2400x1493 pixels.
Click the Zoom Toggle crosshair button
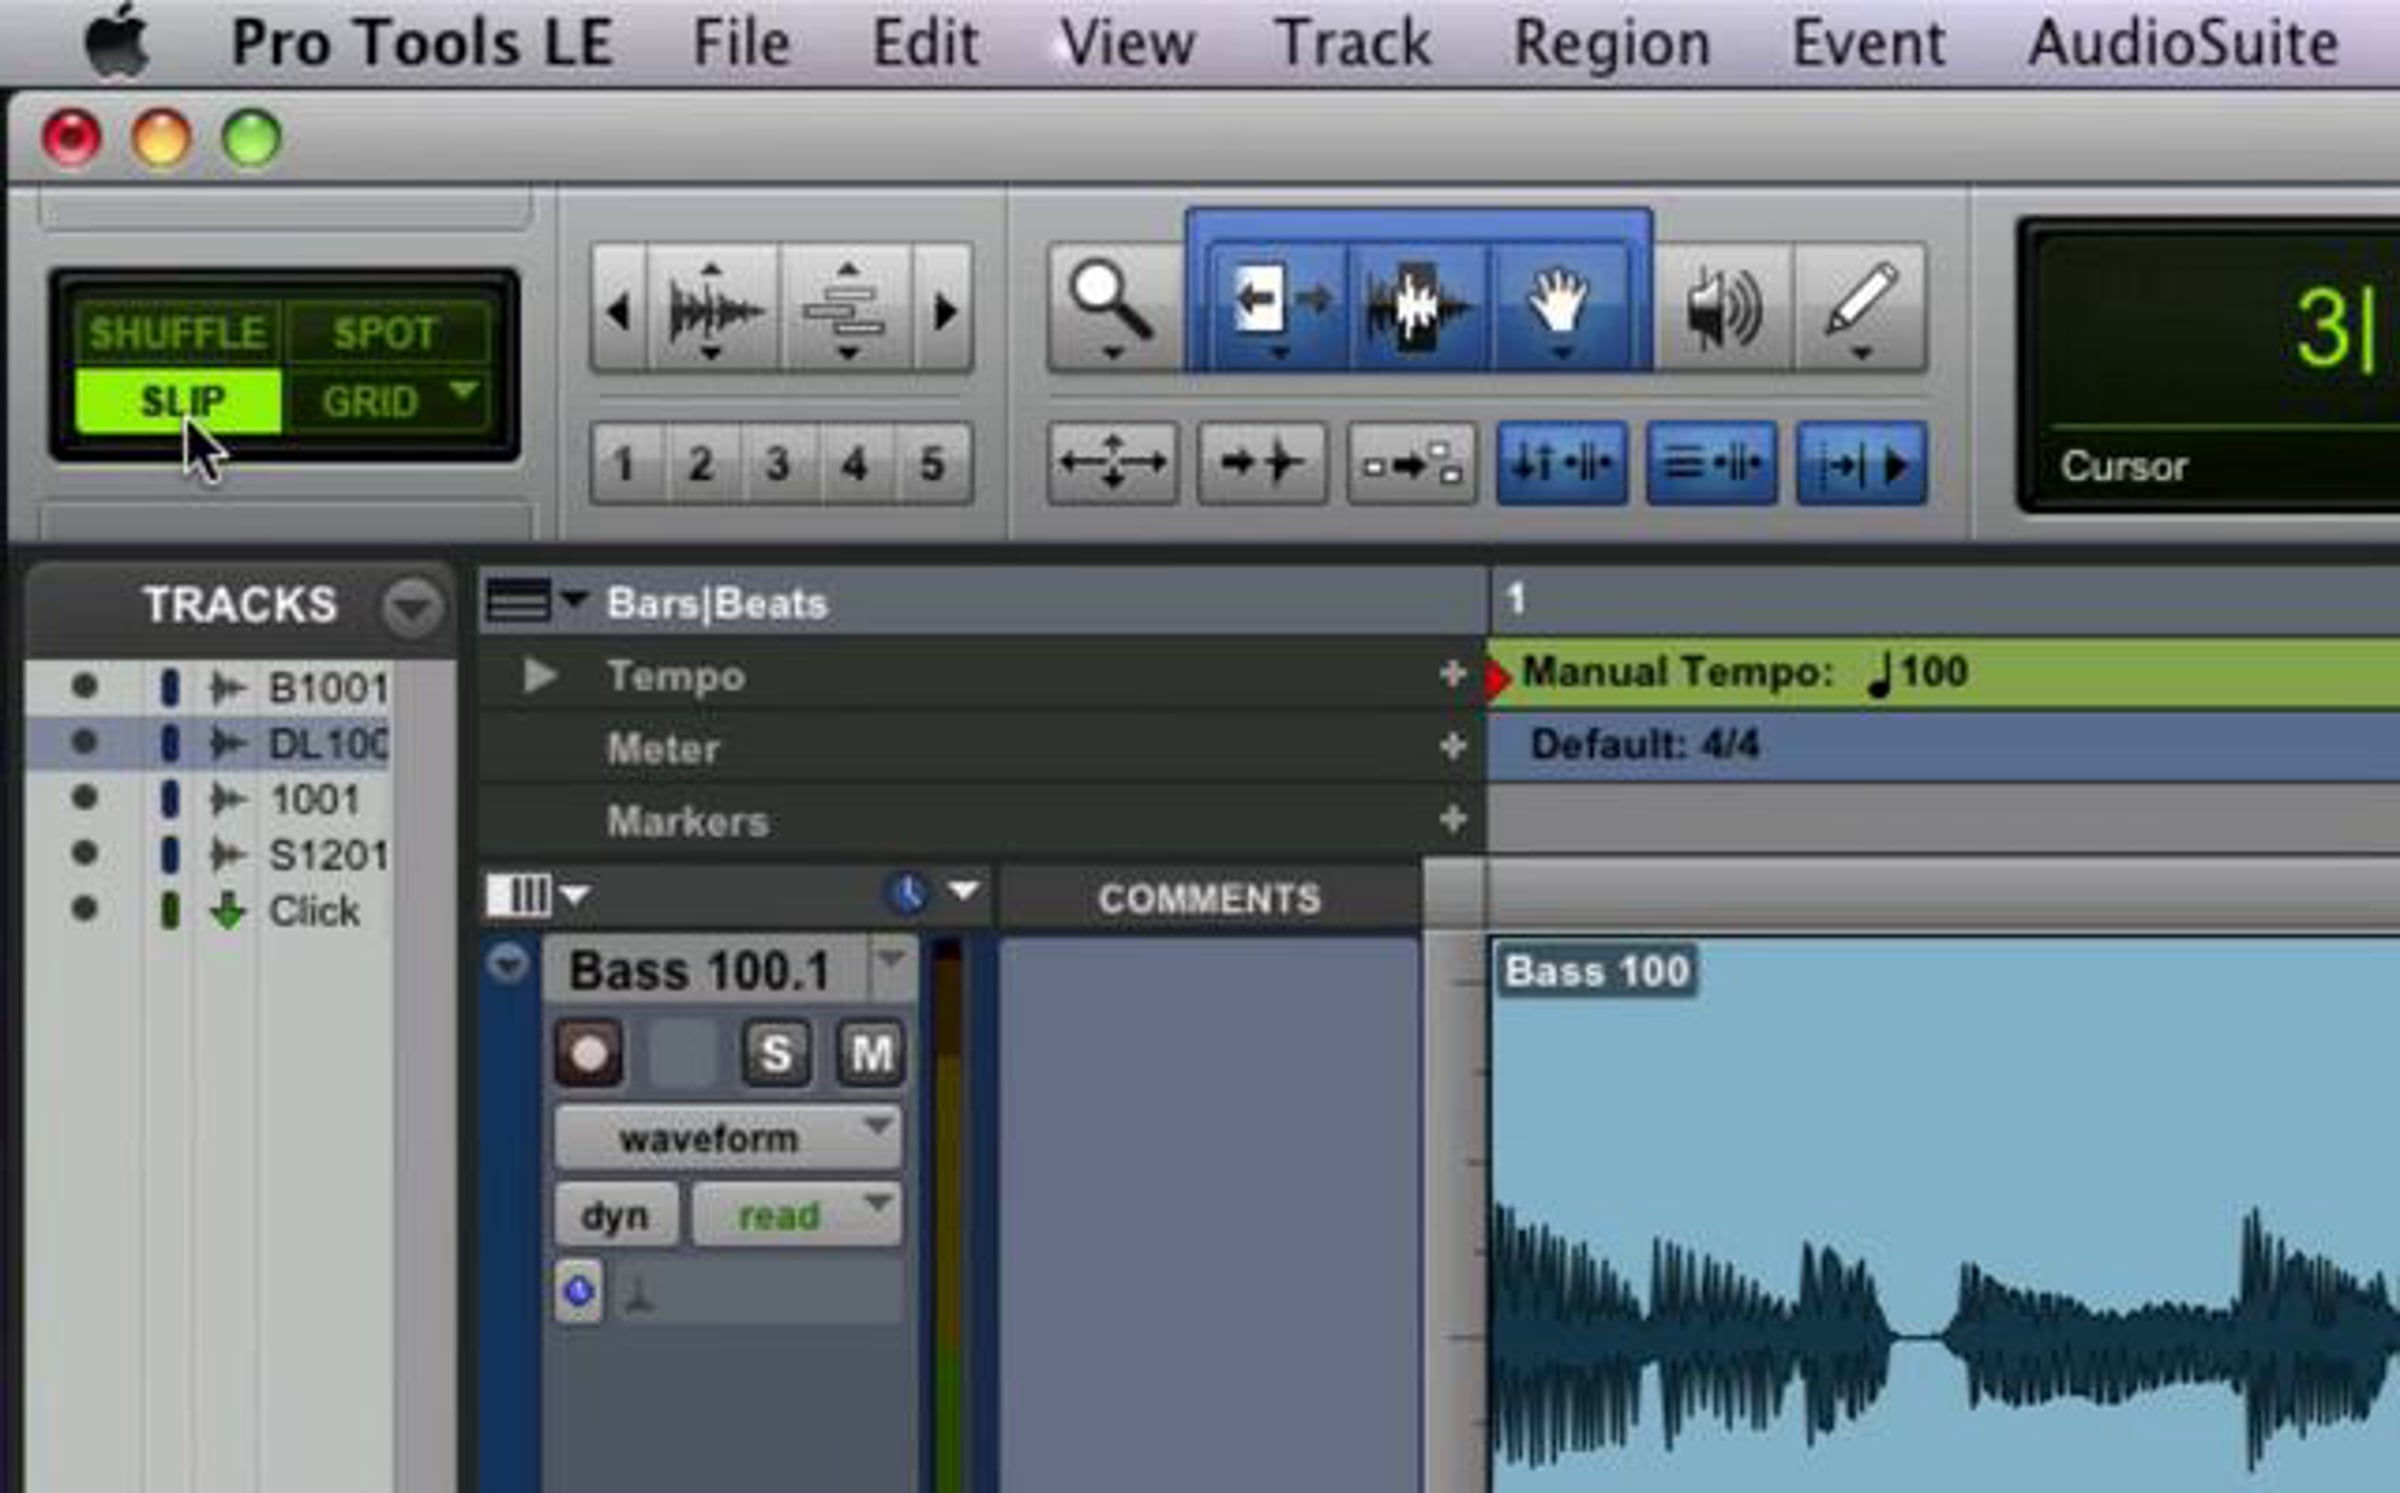(1112, 464)
